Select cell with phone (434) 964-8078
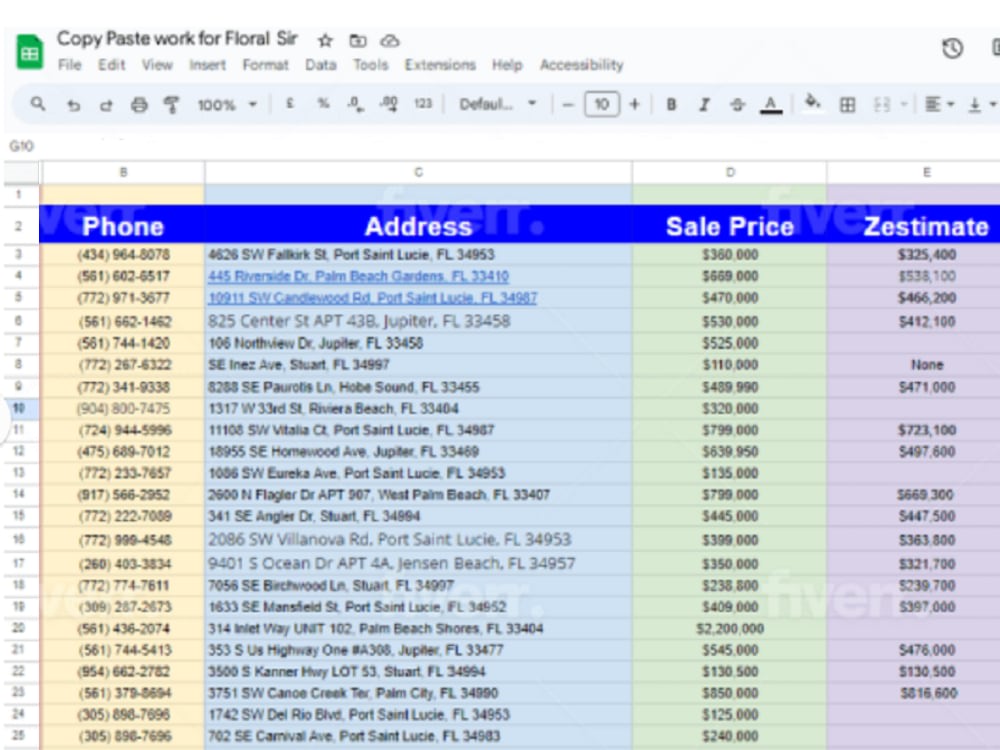 point(122,254)
